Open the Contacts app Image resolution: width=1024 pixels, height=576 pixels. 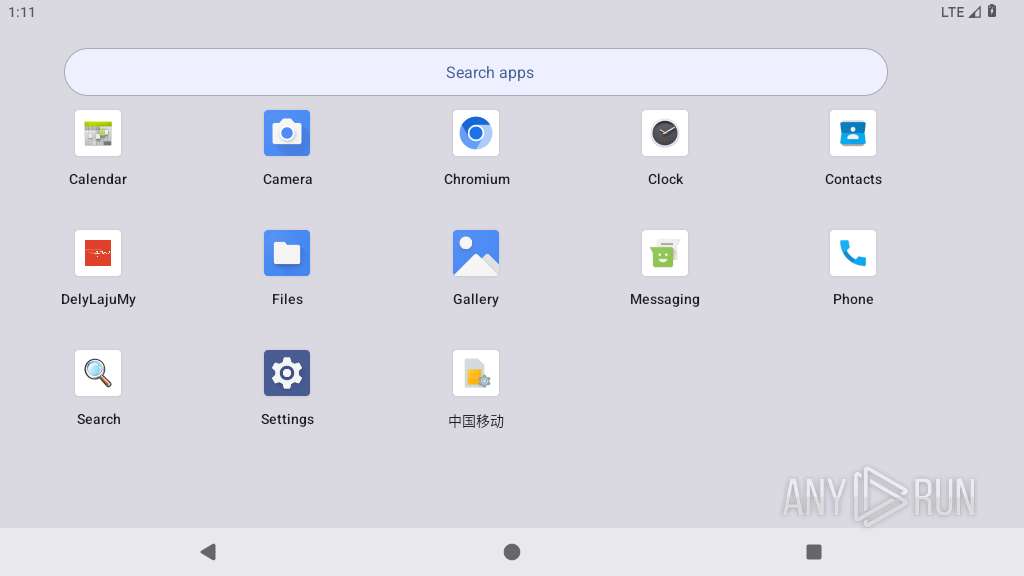pos(853,133)
